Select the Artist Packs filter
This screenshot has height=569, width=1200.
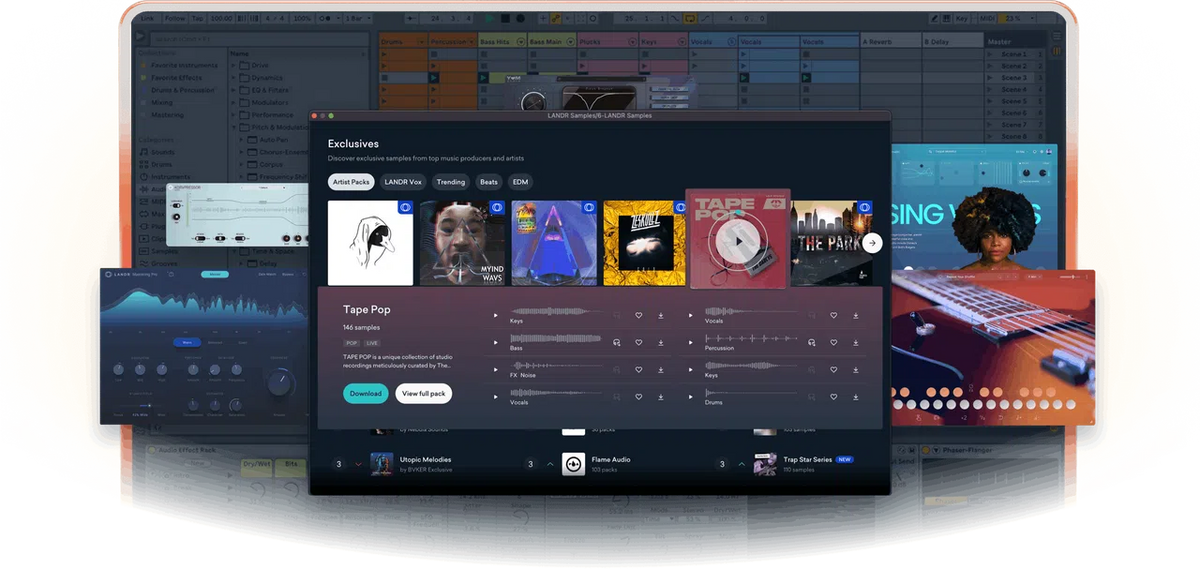[351, 182]
